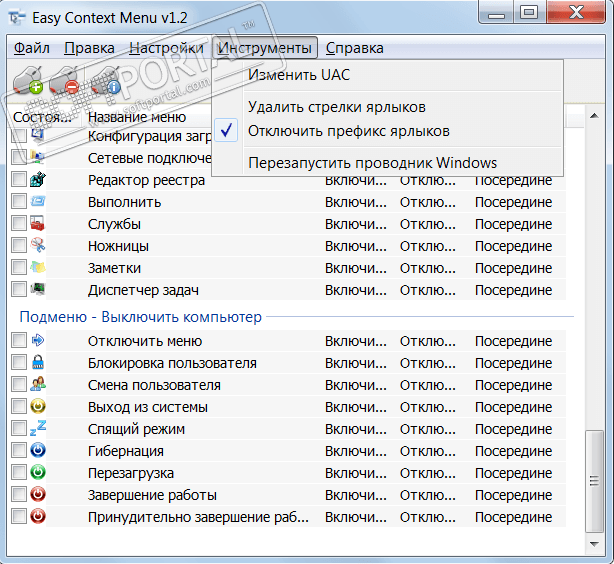Viewport: 614px width, 564px height.
Task: Click the users icon beside Смена пользователя
Action: tap(38, 384)
